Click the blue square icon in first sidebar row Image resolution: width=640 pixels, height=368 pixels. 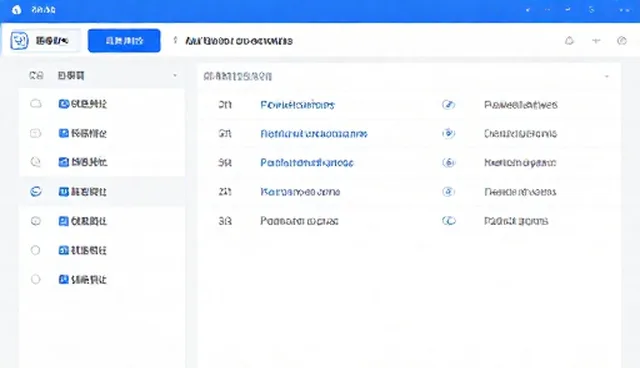point(64,104)
